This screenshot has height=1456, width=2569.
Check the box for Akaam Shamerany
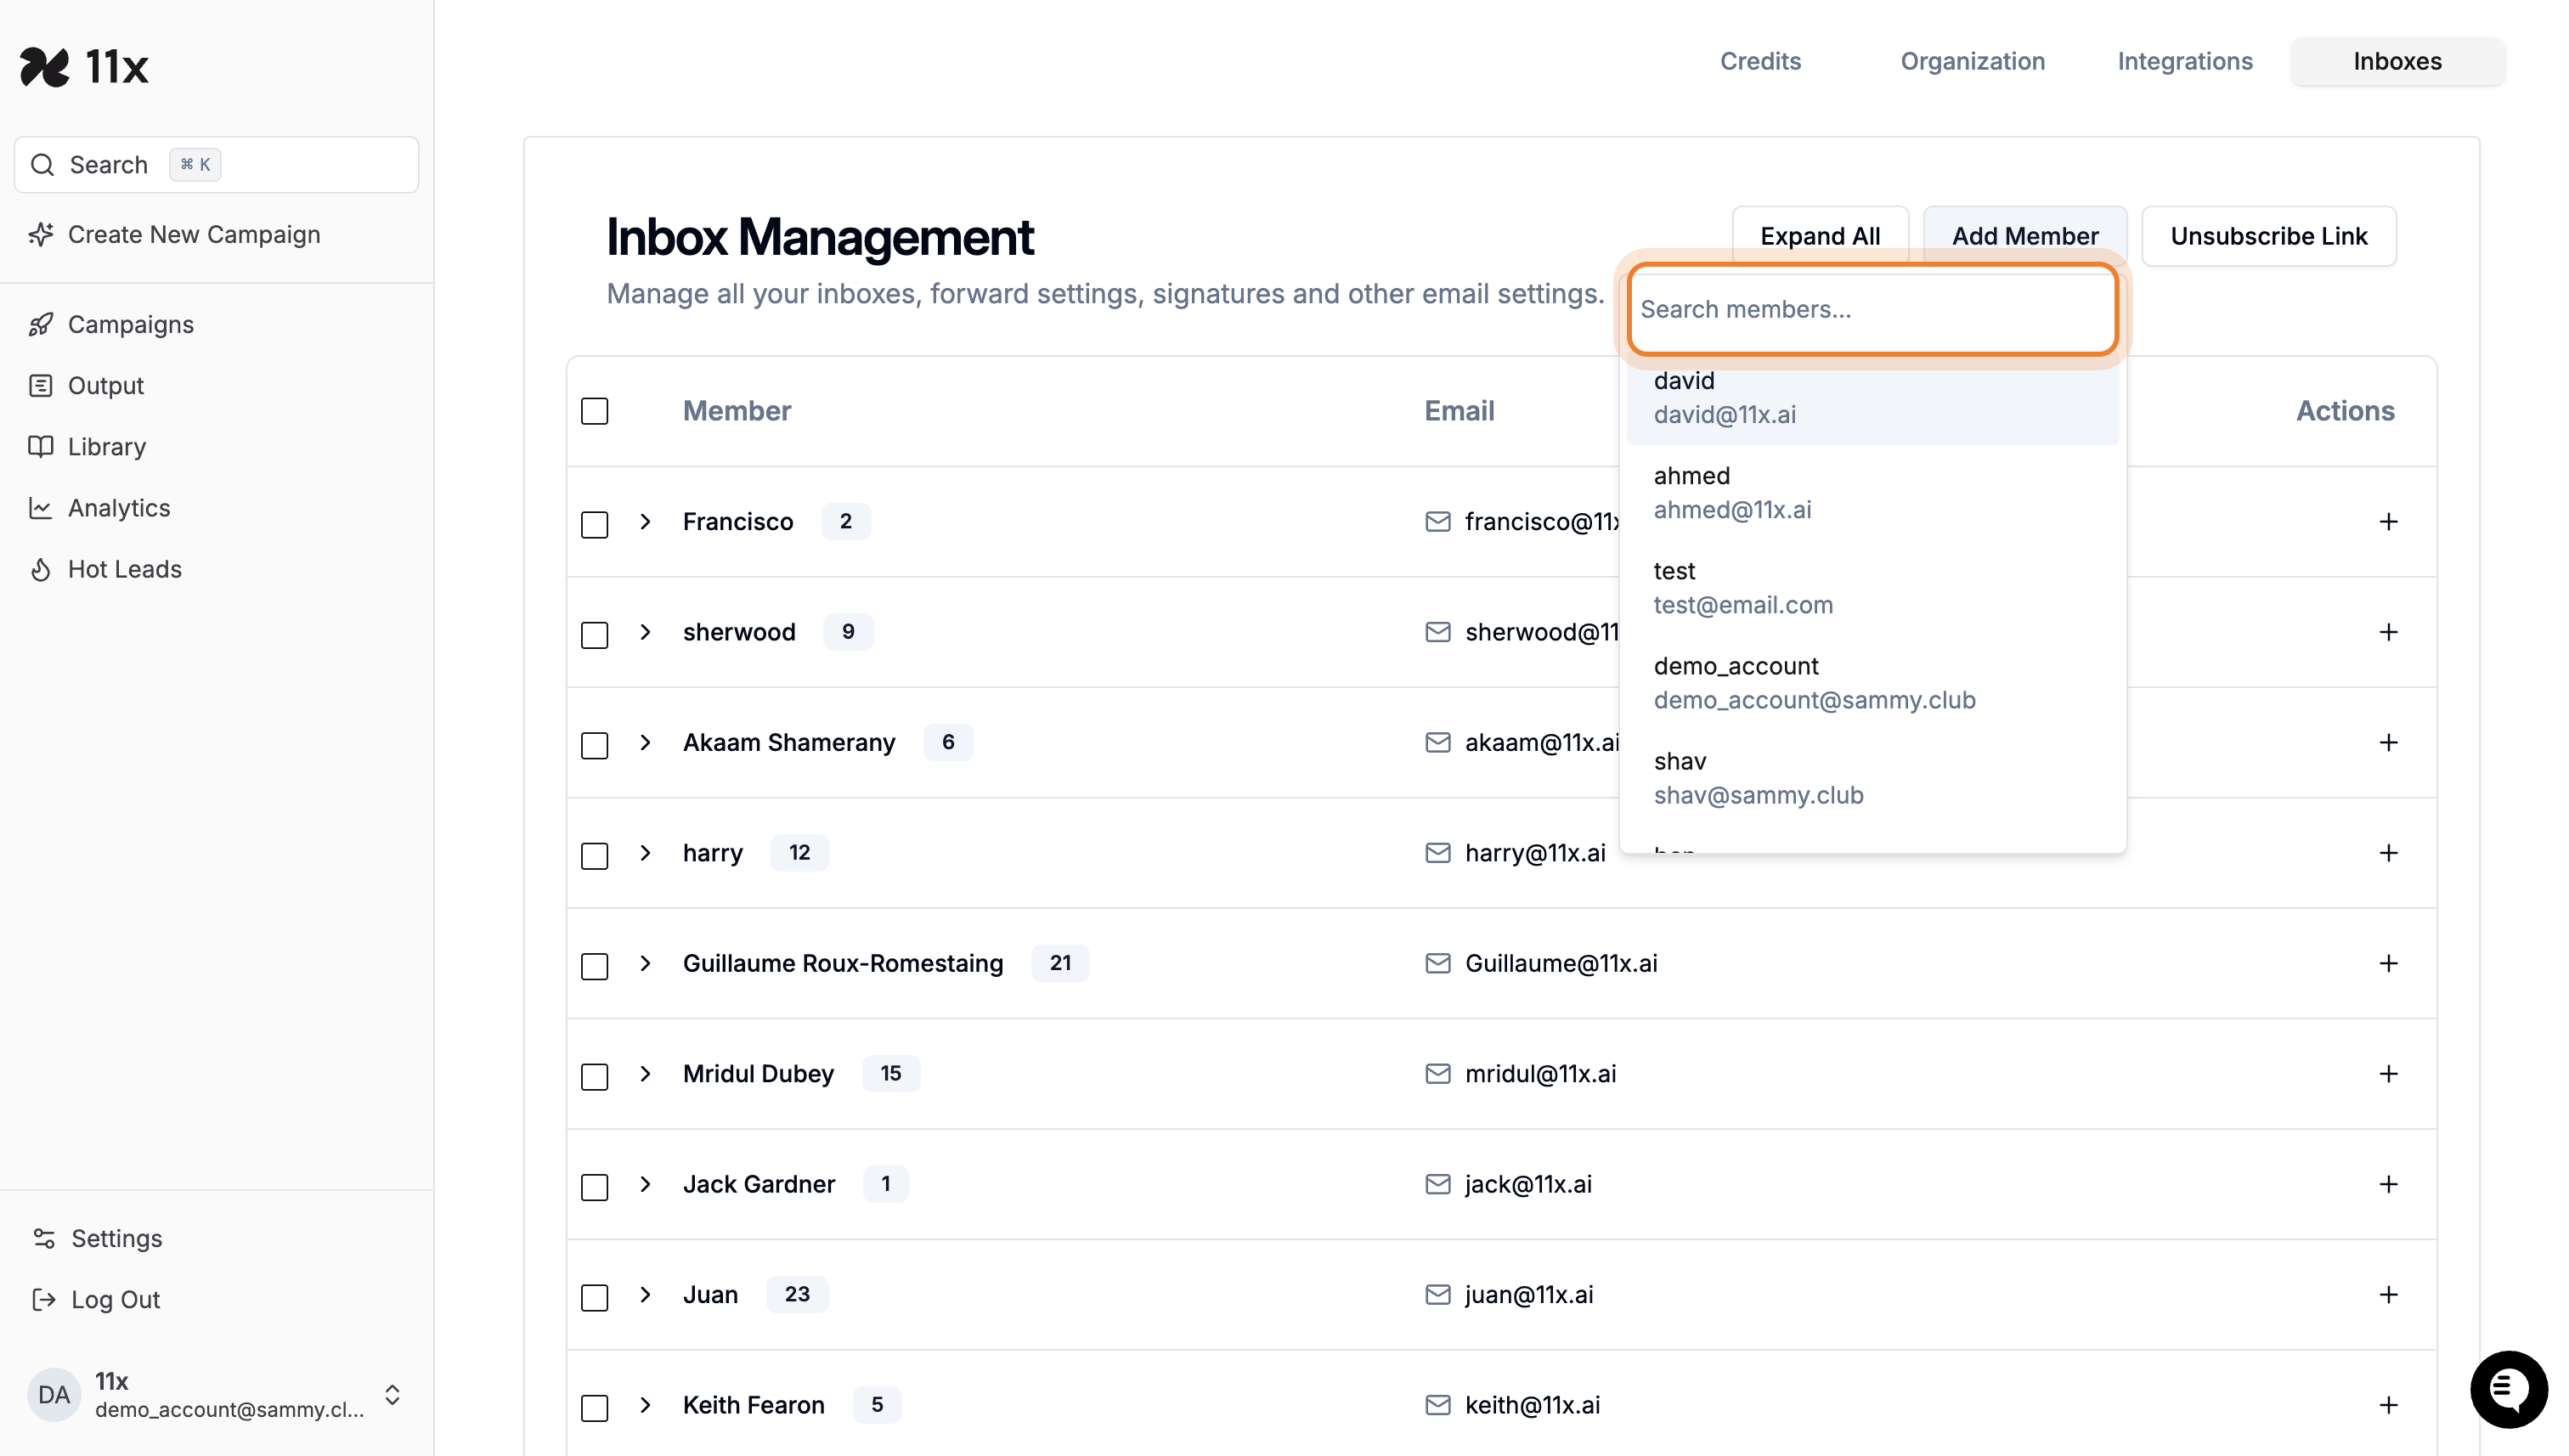tap(594, 745)
